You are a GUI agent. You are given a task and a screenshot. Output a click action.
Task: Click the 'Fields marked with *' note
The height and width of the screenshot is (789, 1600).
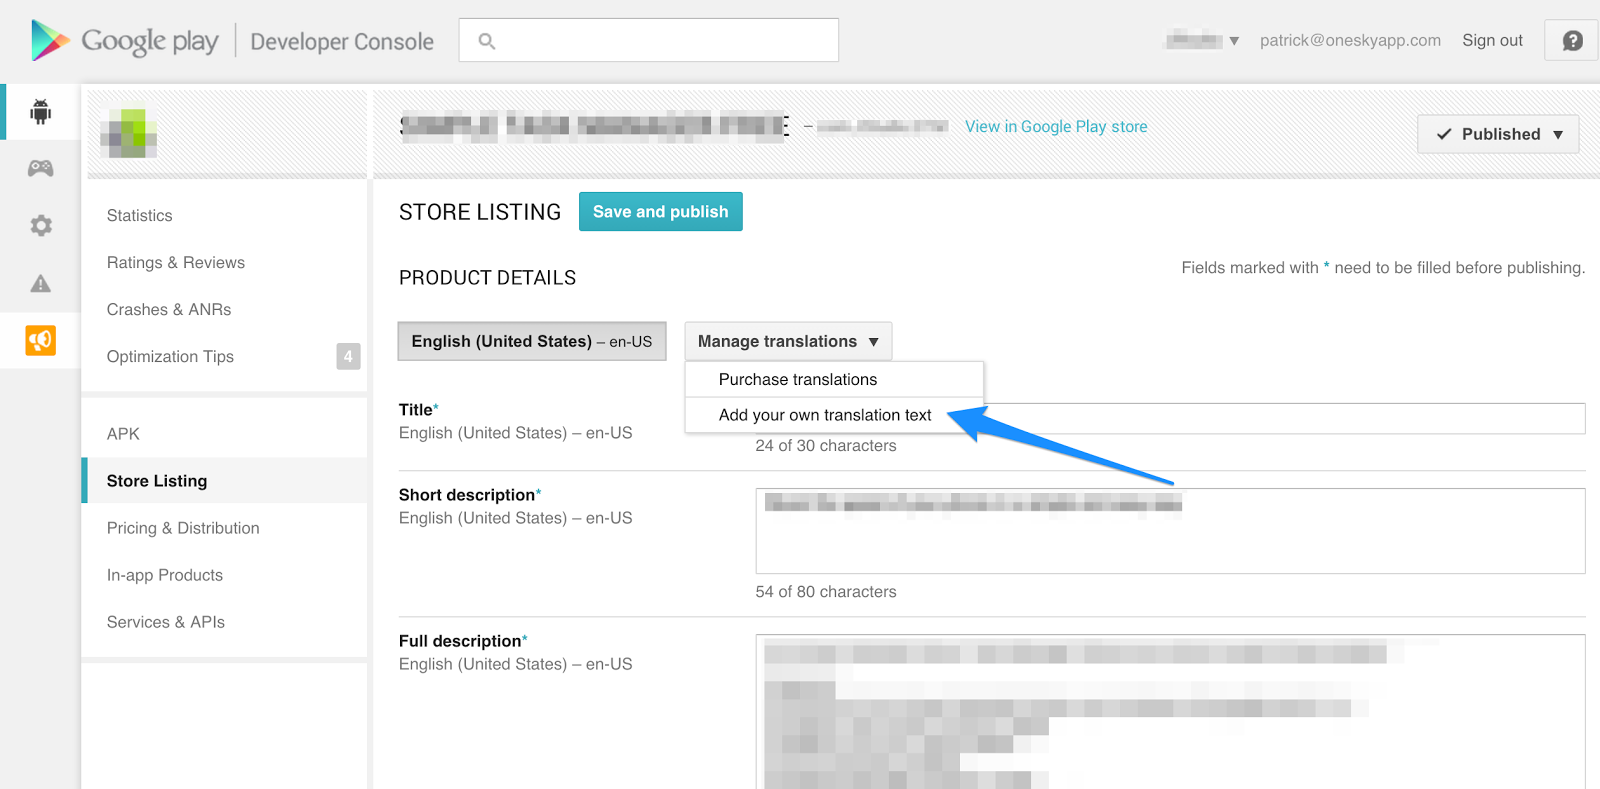(x=1383, y=268)
